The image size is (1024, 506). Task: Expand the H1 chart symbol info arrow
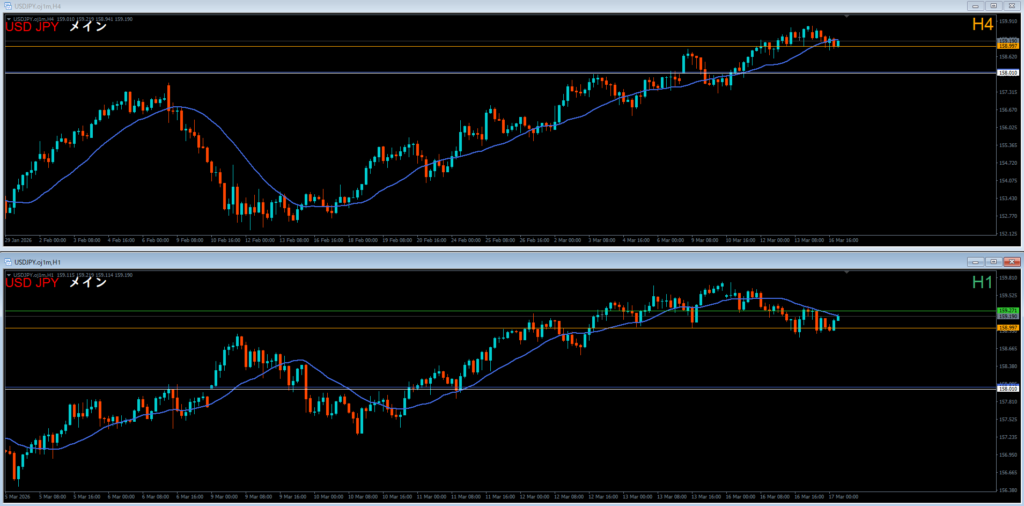[8, 274]
